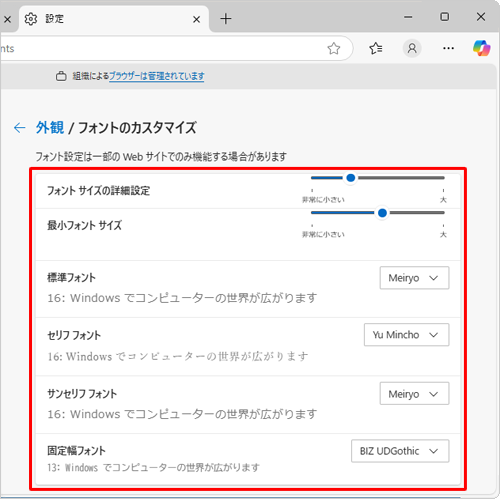Click the サンセリフ フォント label

tap(82, 394)
